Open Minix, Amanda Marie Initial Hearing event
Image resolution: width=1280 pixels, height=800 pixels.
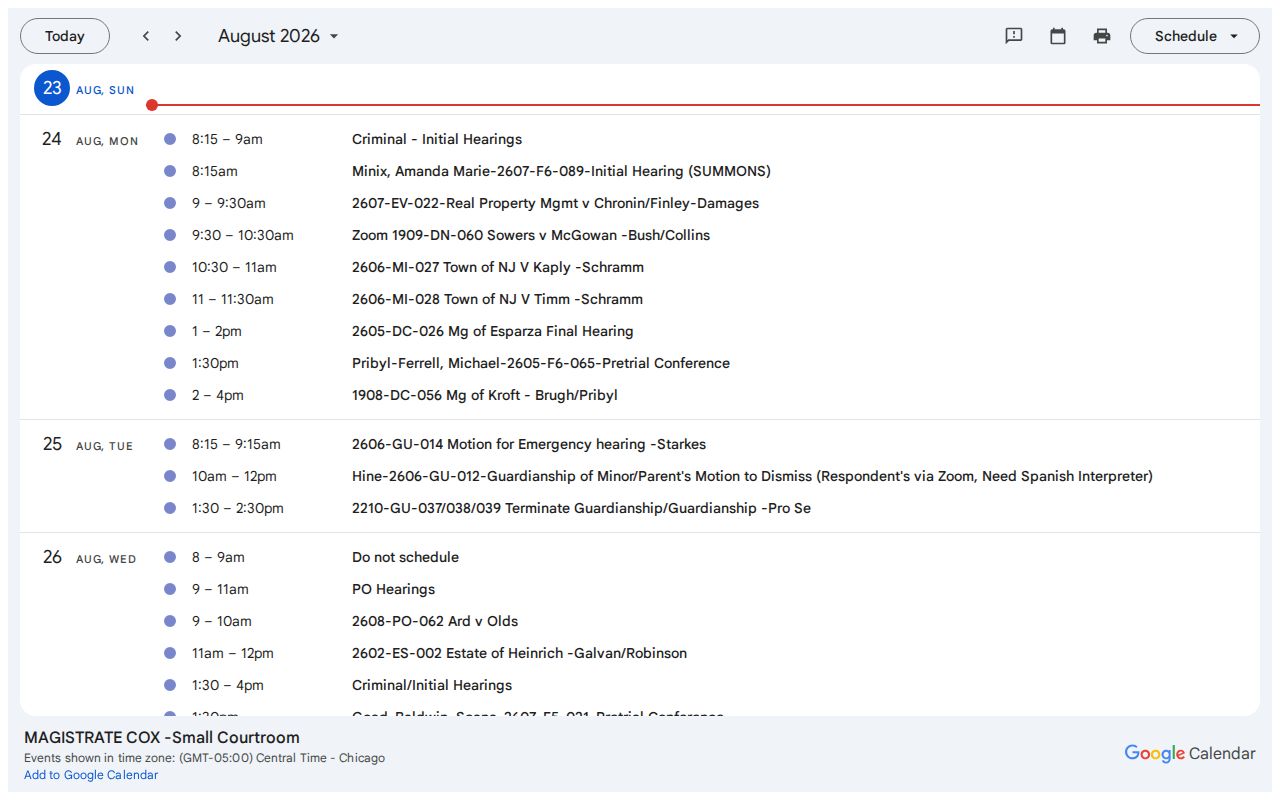[561, 171]
